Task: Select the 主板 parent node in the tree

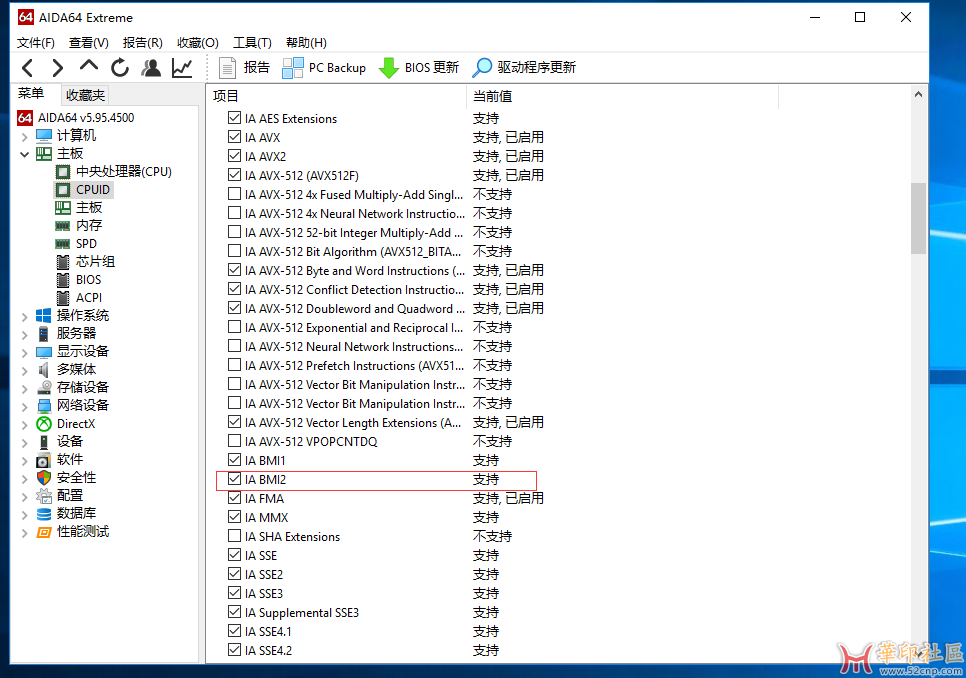Action: coord(60,153)
